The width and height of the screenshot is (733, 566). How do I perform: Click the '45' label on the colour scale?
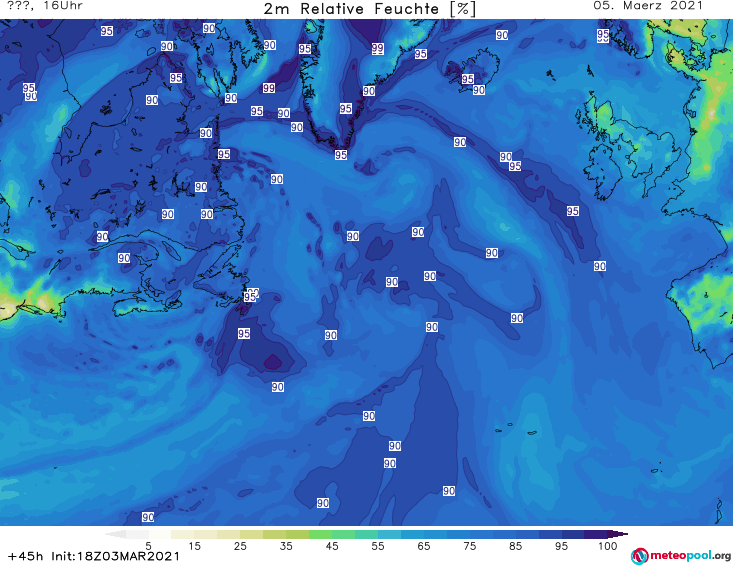[331, 546]
